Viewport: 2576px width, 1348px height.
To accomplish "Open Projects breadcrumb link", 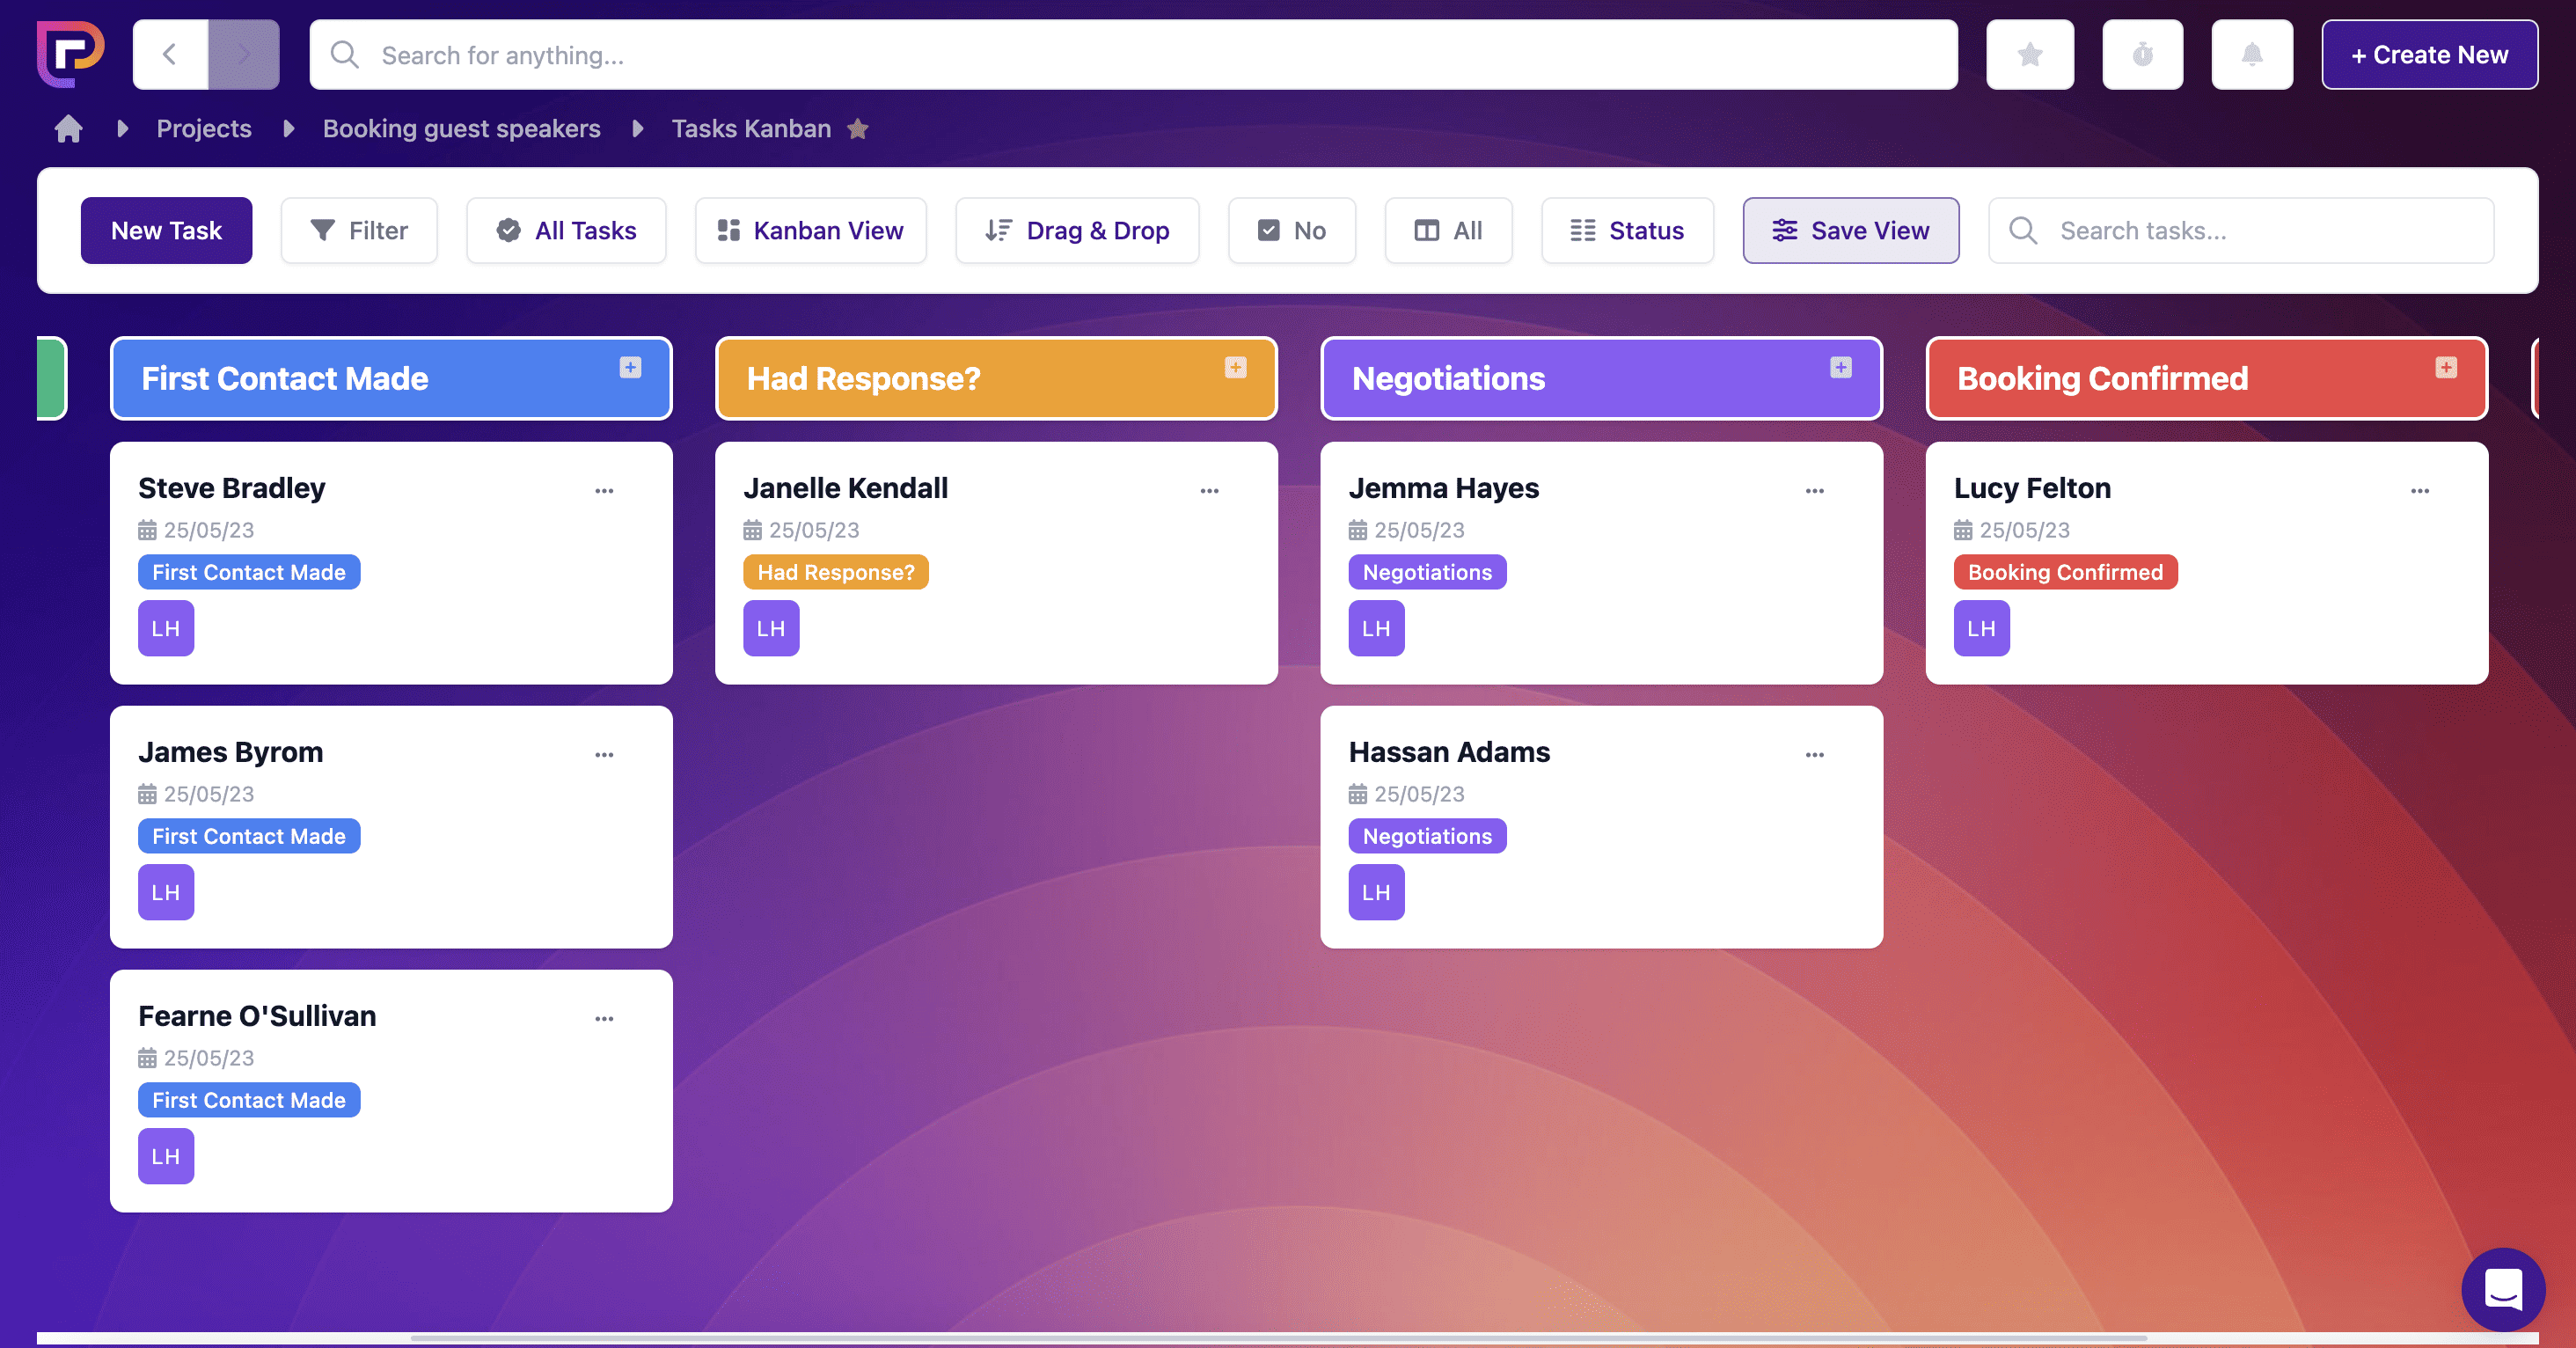I will point(204,129).
